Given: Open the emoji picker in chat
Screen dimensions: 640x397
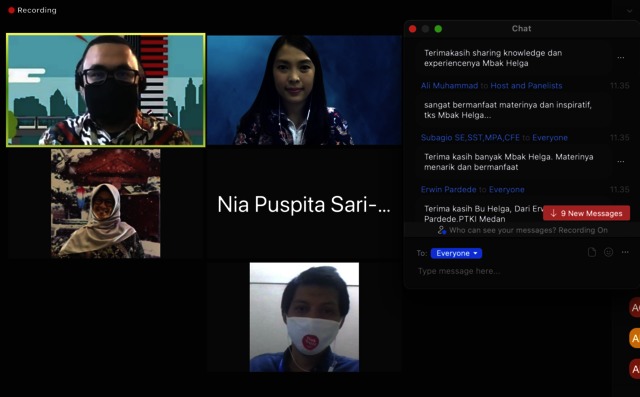Looking at the screenshot, I should click(x=608, y=253).
